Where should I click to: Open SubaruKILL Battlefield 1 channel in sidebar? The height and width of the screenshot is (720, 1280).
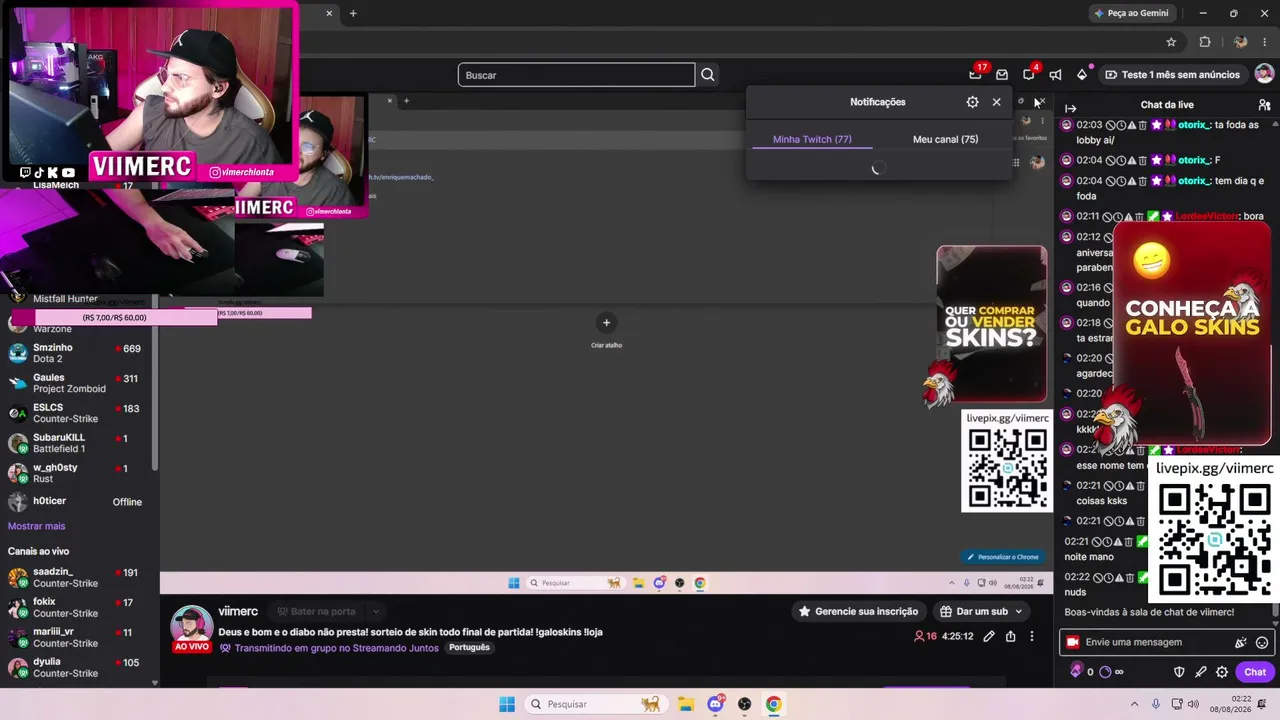[75, 443]
